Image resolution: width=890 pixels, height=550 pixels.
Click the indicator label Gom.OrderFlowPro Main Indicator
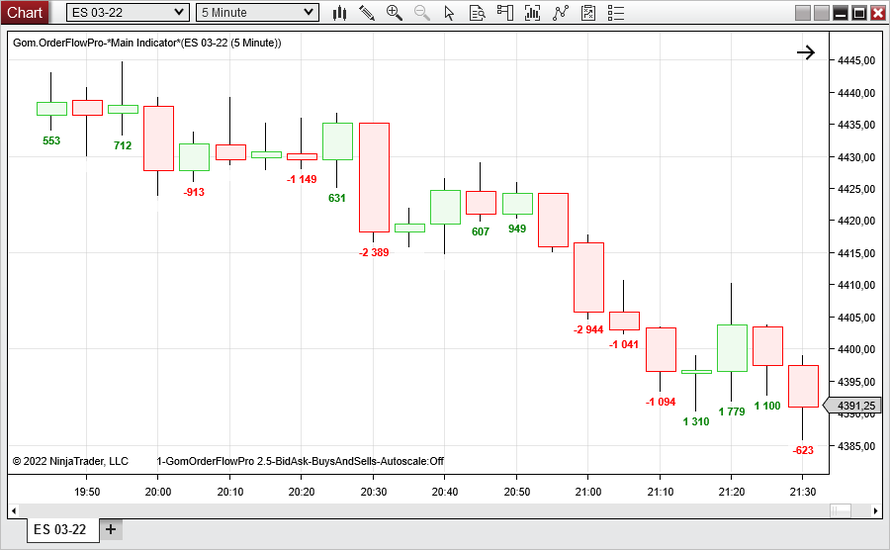[x=147, y=43]
